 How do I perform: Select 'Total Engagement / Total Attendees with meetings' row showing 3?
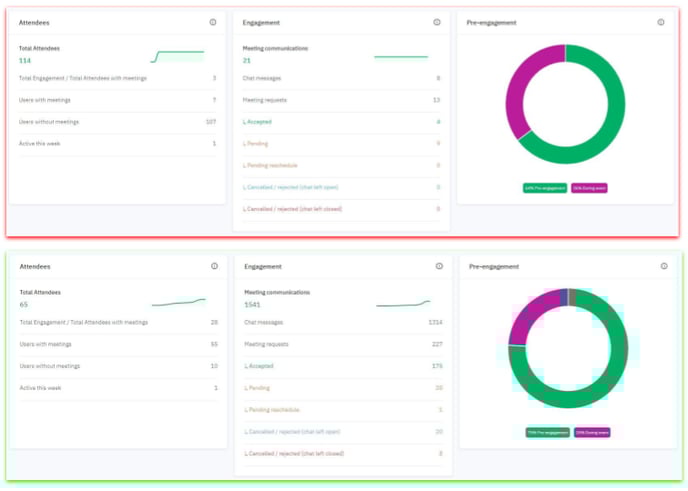click(118, 78)
